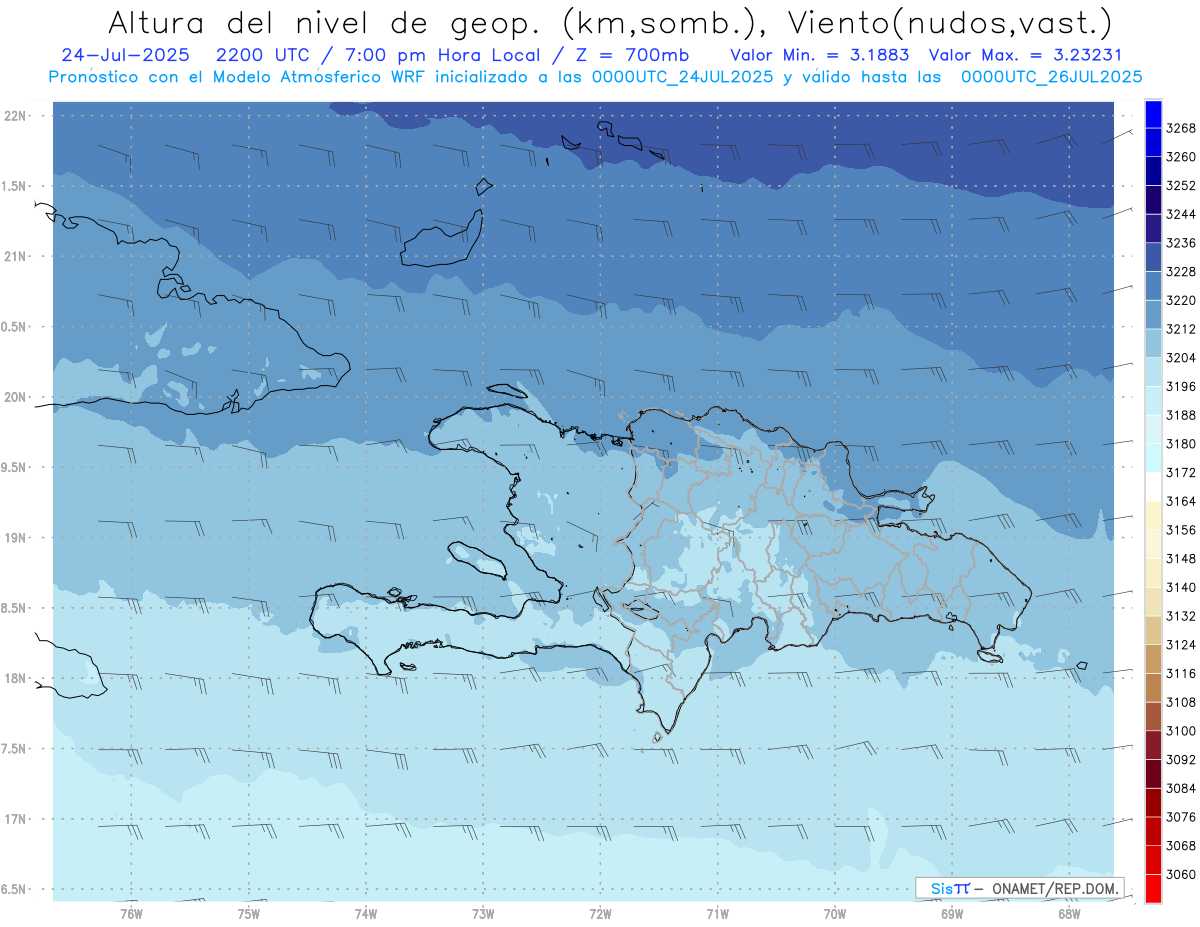This screenshot has height=927, width=1200.
Task: Click the "71W" longitude label
Action: 717,913
